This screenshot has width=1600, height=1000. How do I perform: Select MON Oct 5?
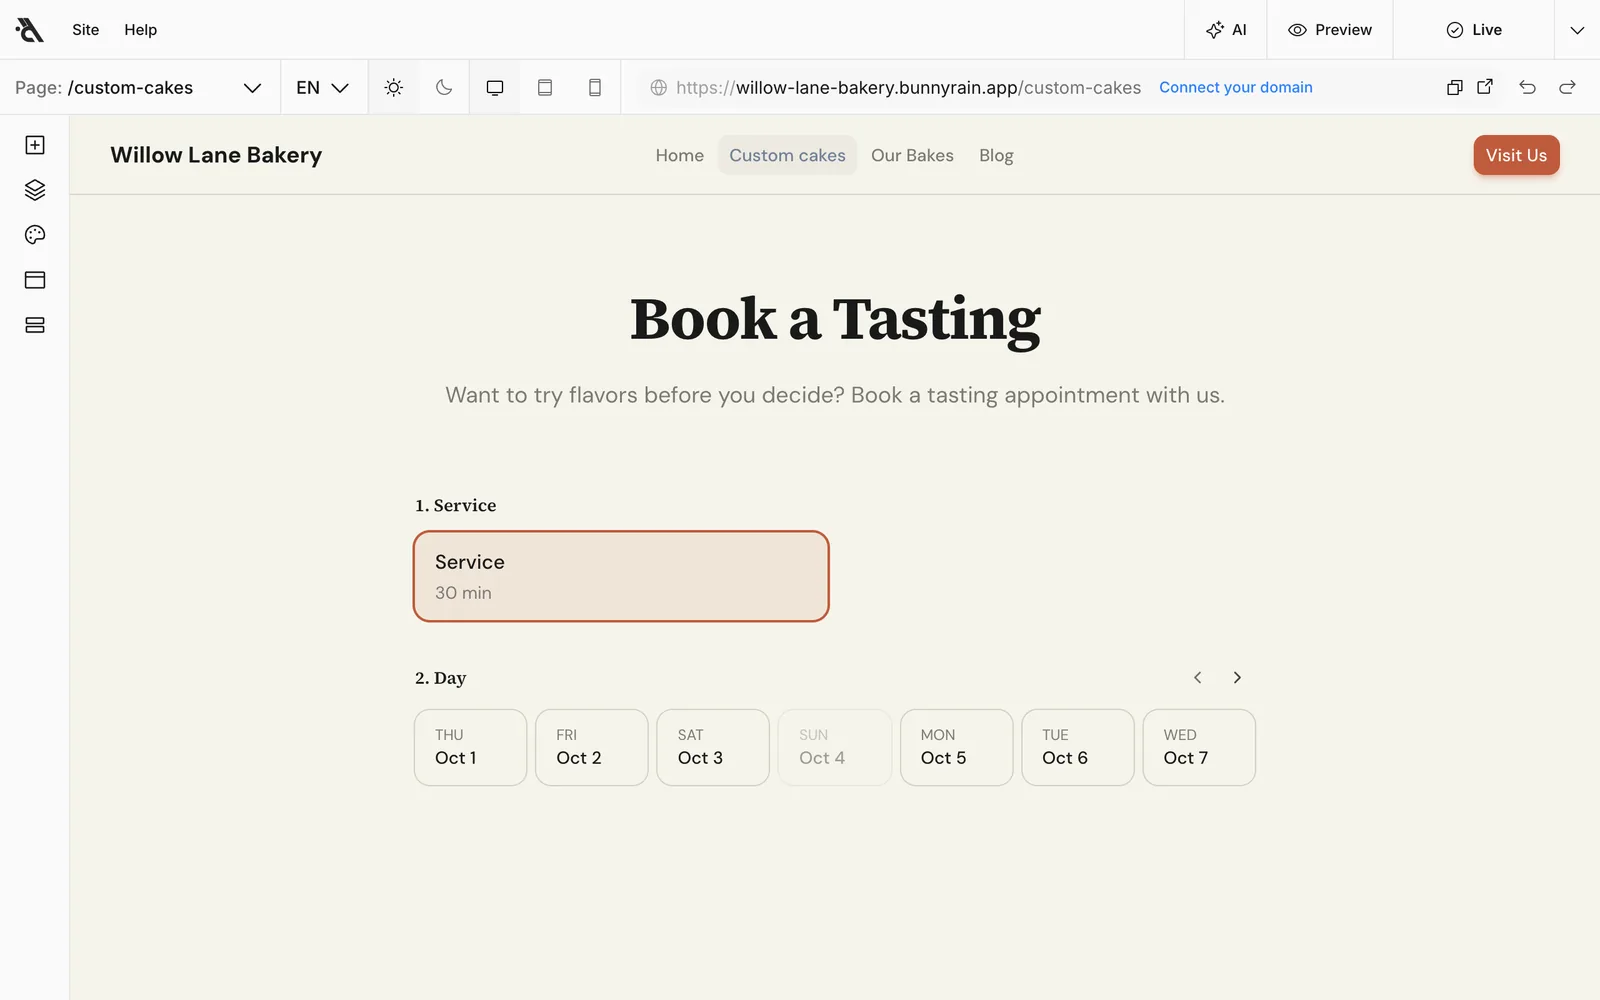click(x=956, y=747)
